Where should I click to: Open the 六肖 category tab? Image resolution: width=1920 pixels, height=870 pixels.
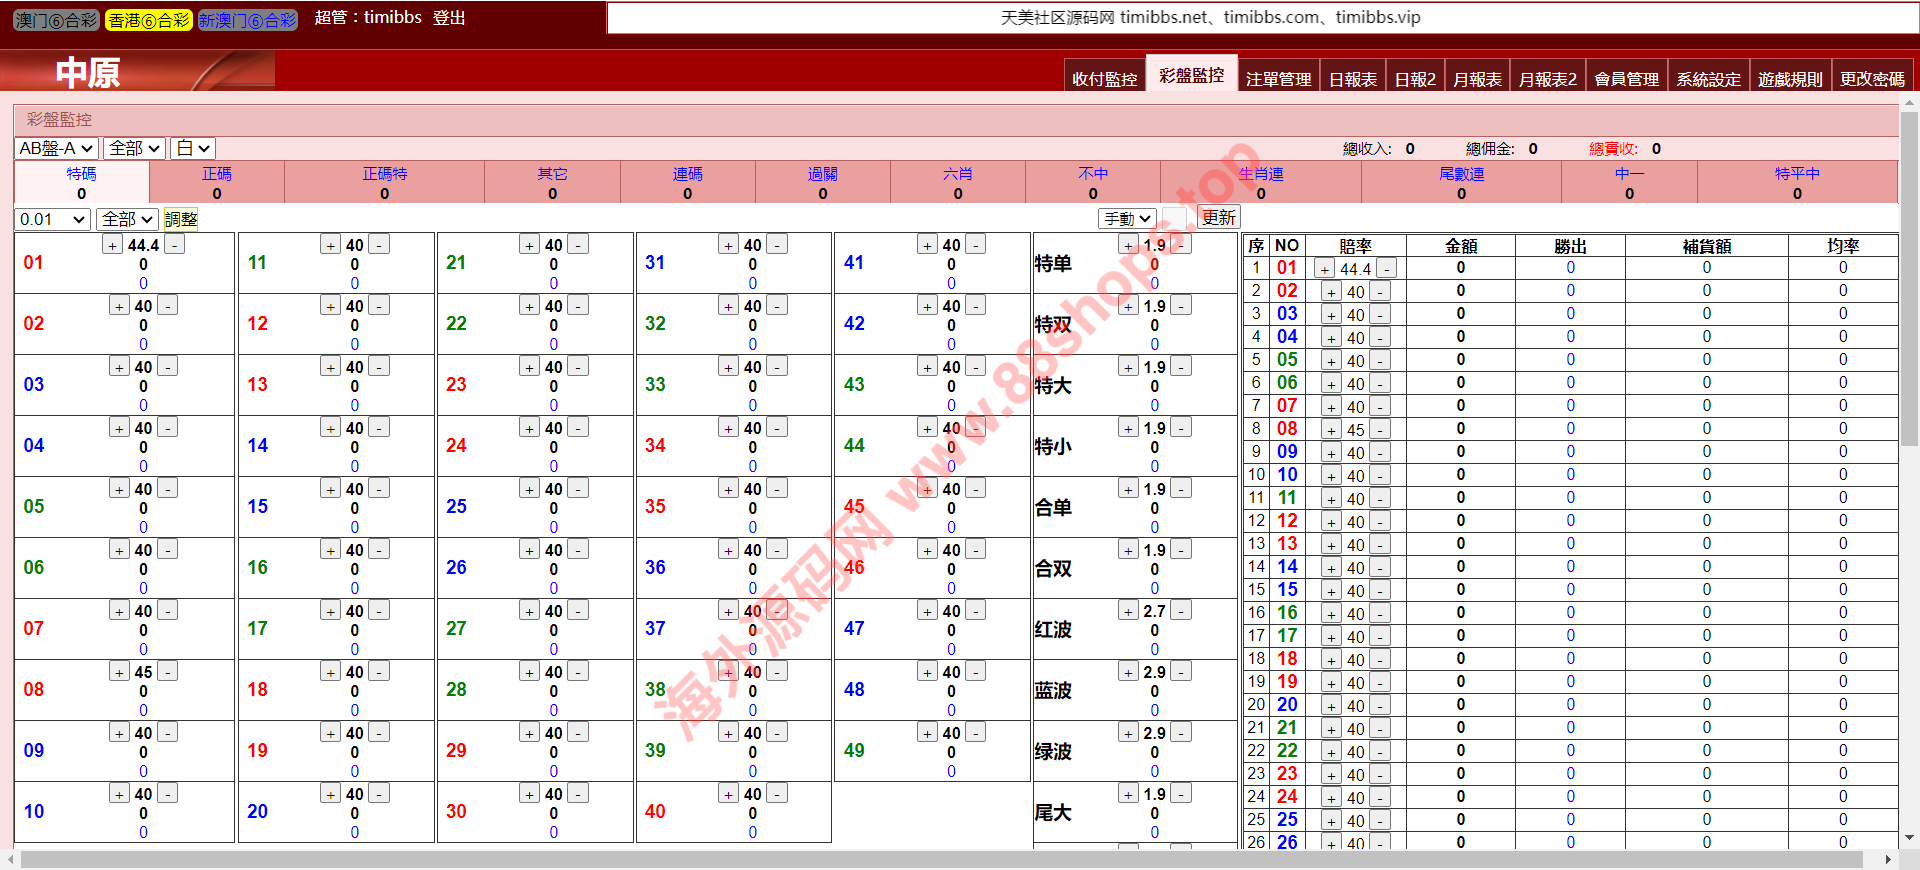click(x=957, y=174)
